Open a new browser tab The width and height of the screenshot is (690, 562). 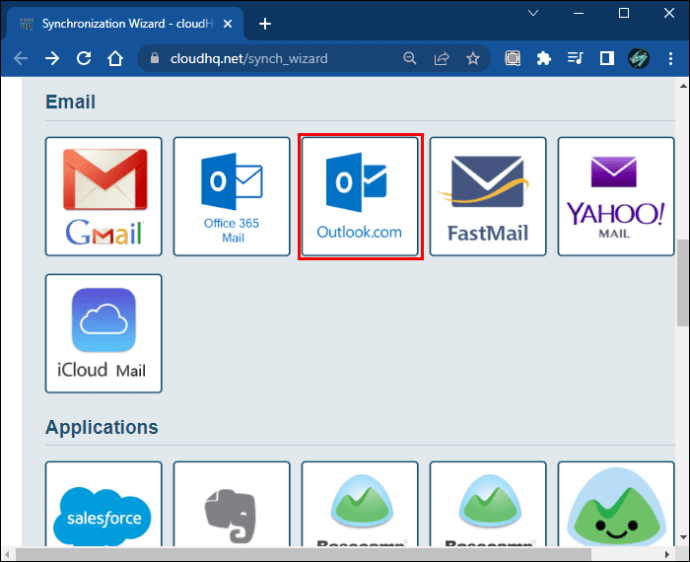pos(265,23)
